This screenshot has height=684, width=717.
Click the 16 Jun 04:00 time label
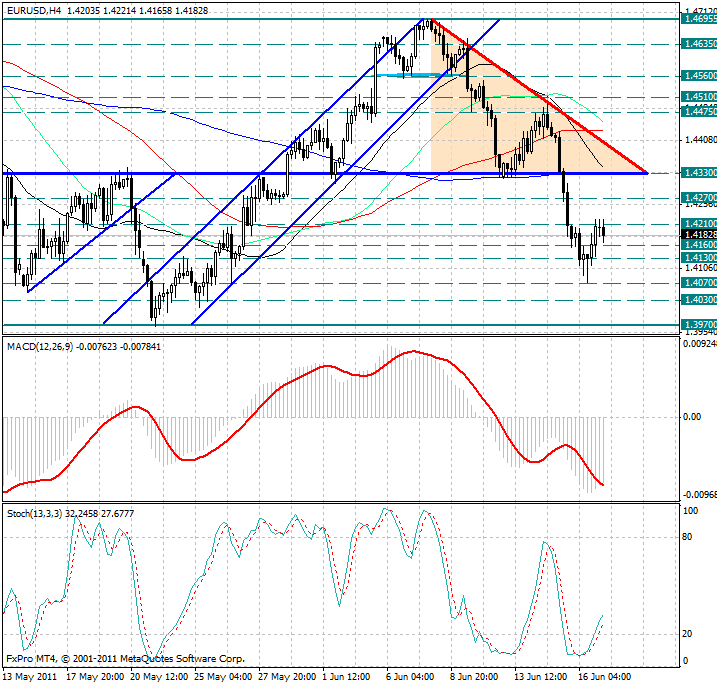(x=605, y=677)
